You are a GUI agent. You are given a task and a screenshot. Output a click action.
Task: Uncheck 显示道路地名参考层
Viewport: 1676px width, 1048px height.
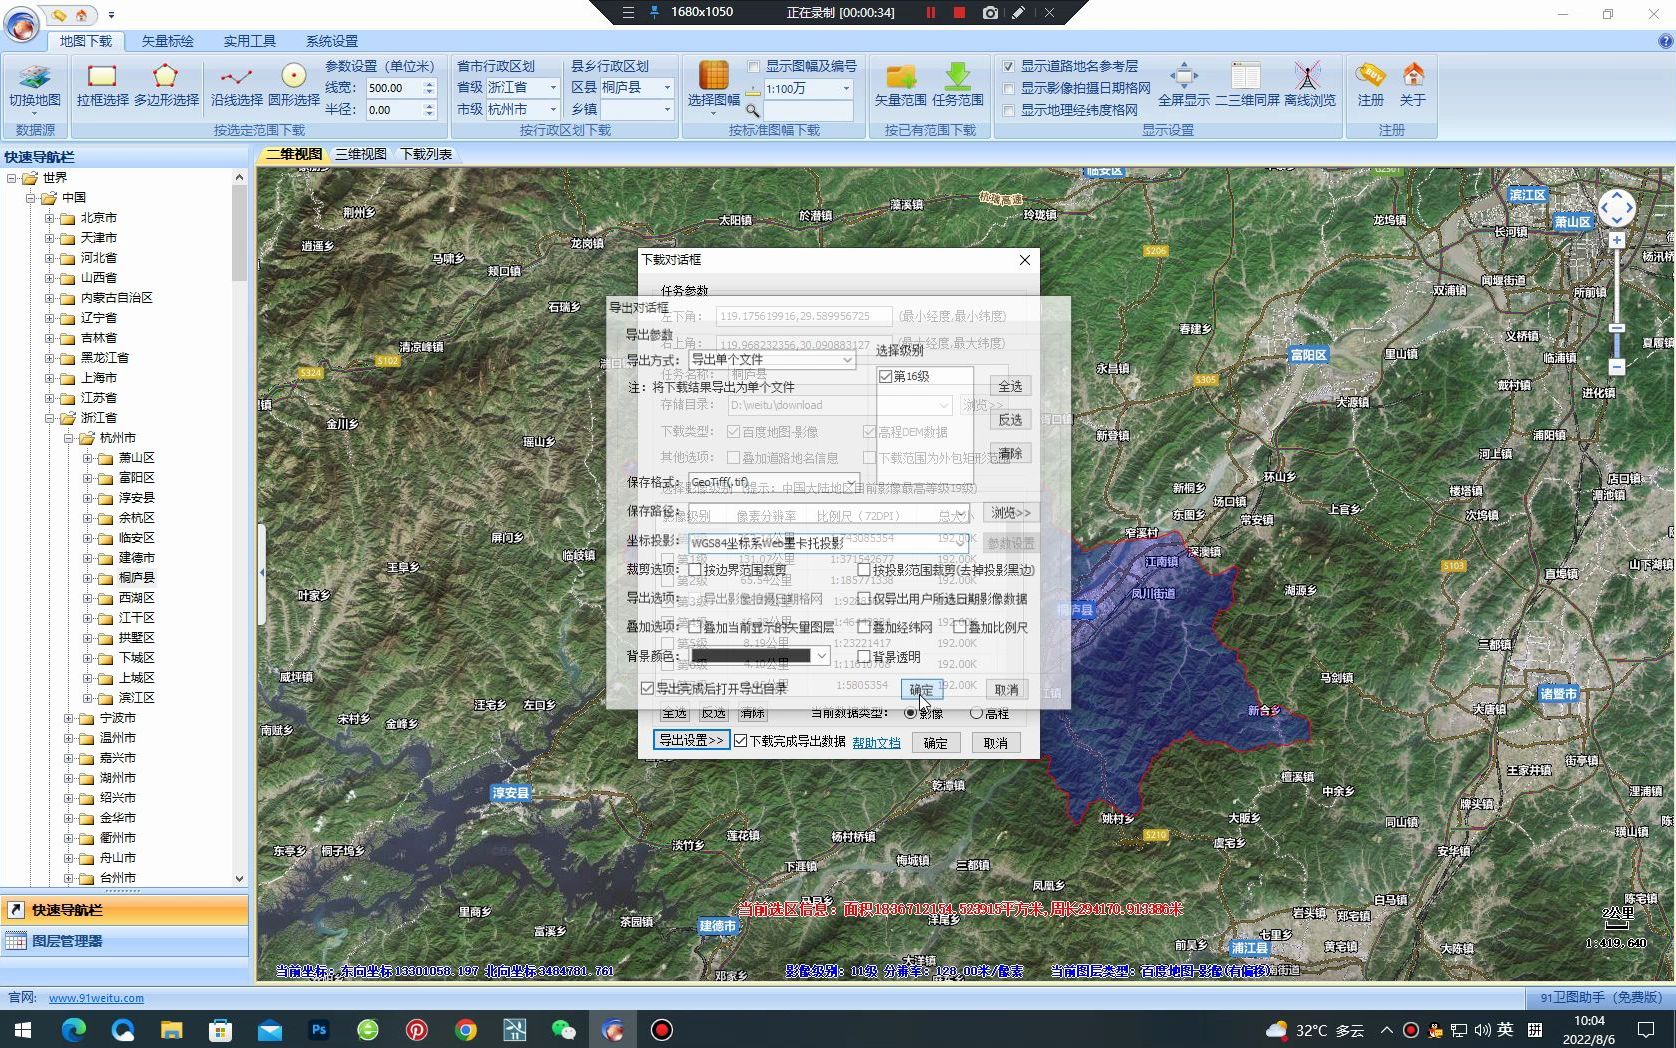click(1009, 66)
